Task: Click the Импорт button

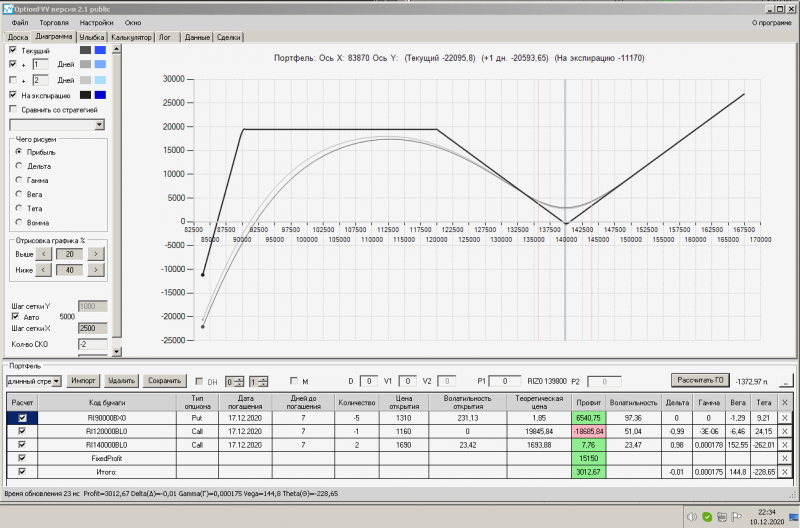Action: point(84,381)
